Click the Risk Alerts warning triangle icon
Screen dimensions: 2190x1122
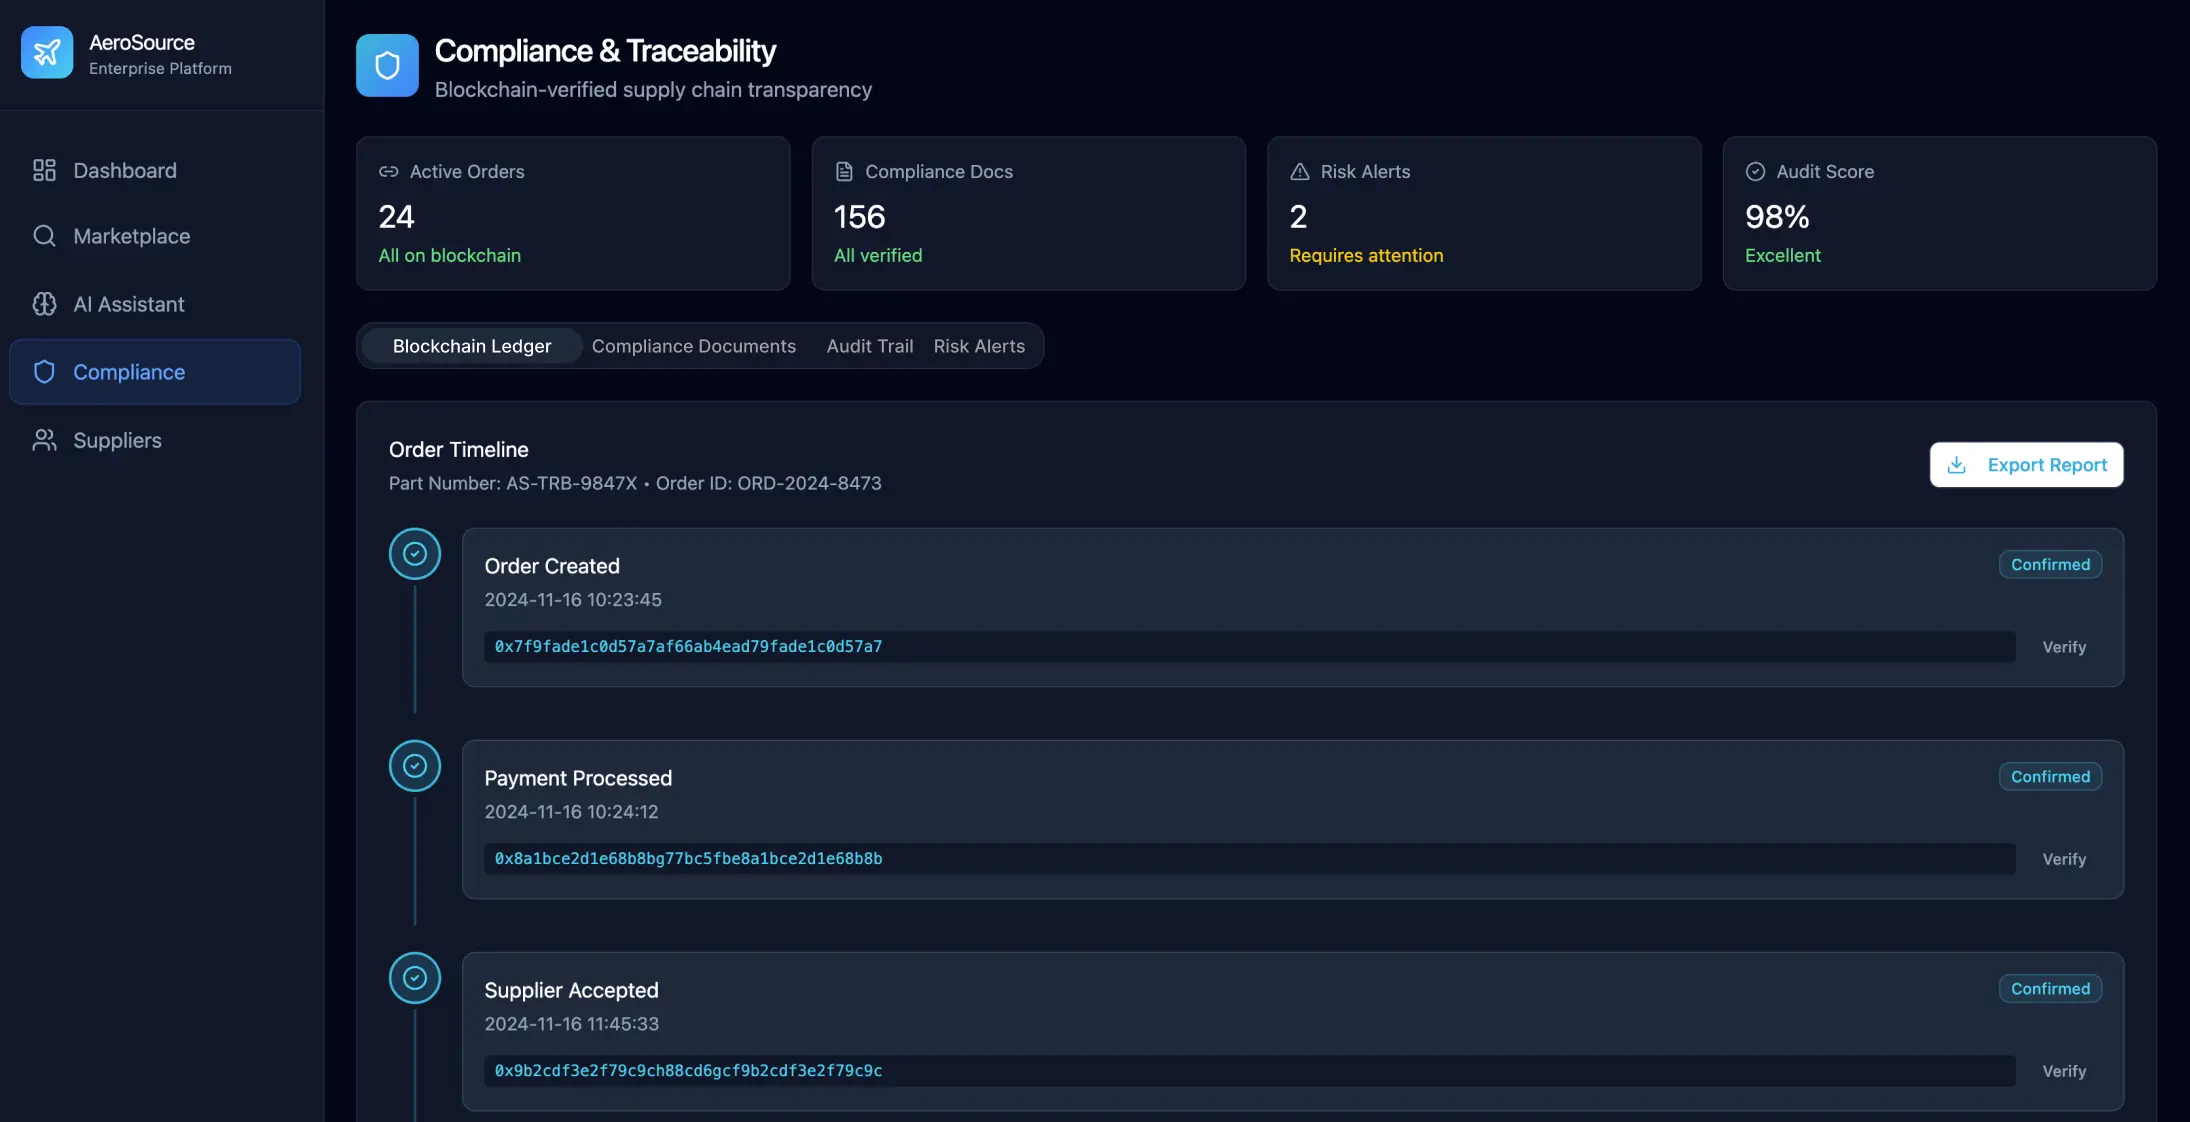point(1299,172)
